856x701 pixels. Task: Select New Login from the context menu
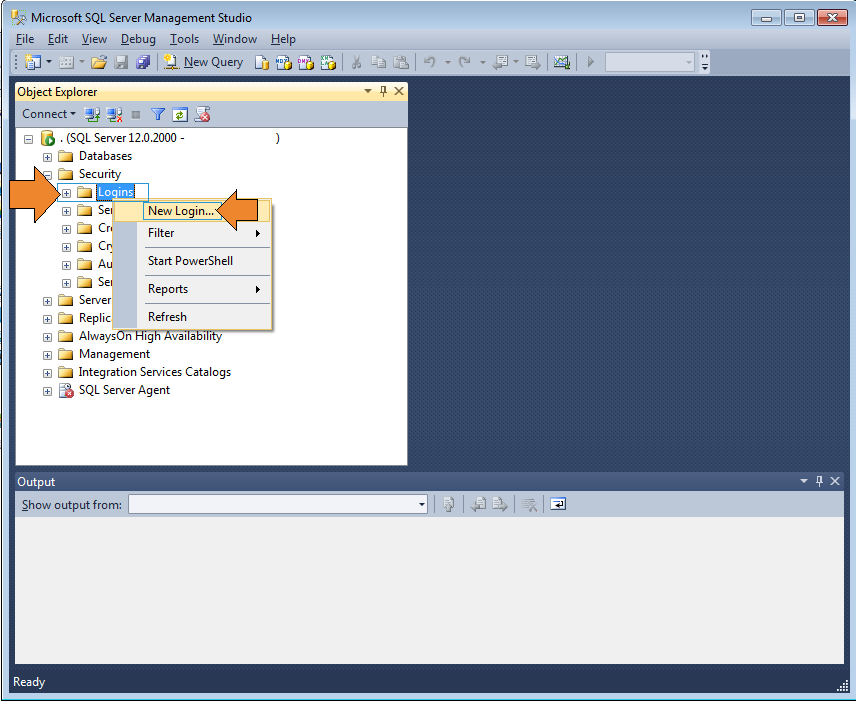(183, 211)
